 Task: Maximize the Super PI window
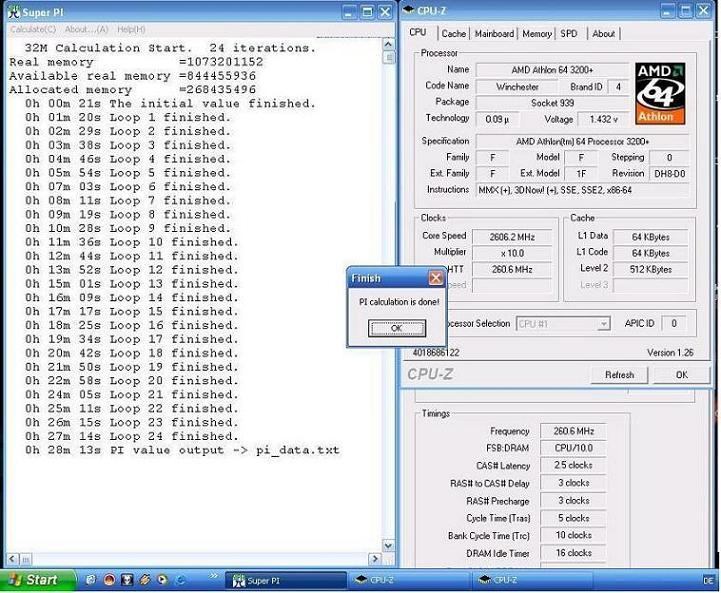[367, 12]
